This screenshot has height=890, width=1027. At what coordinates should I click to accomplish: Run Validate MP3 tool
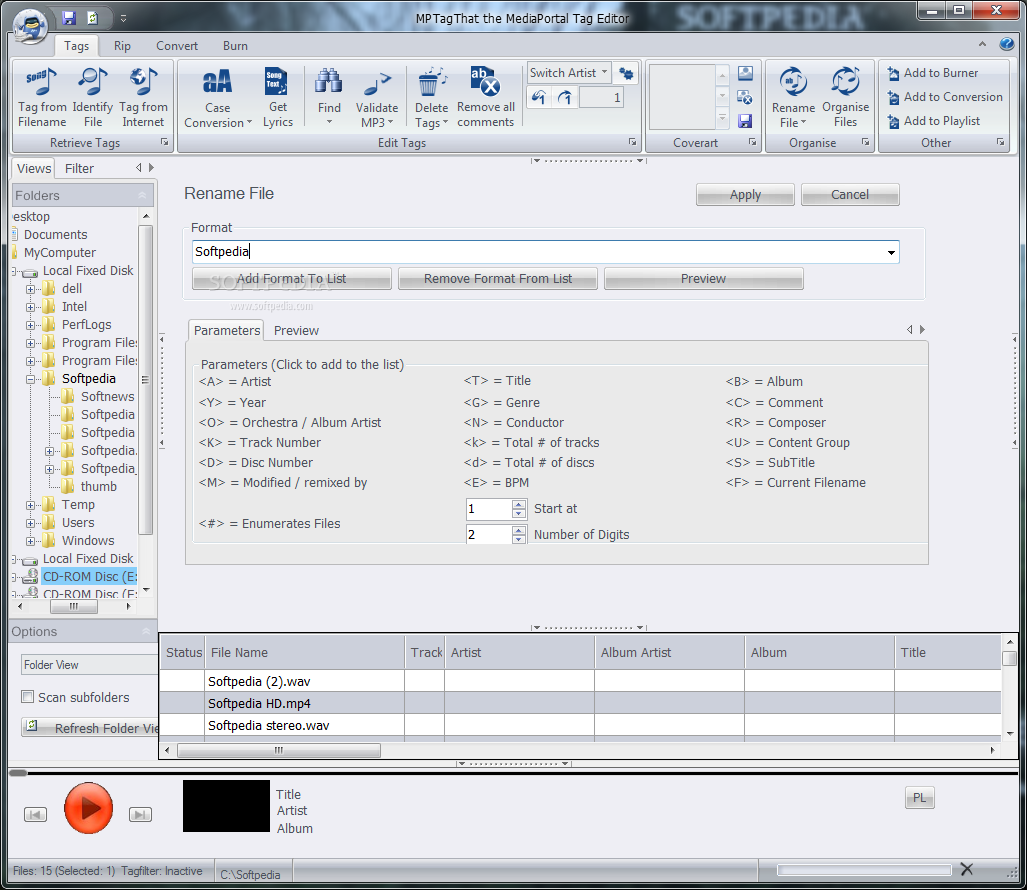pos(377,98)
